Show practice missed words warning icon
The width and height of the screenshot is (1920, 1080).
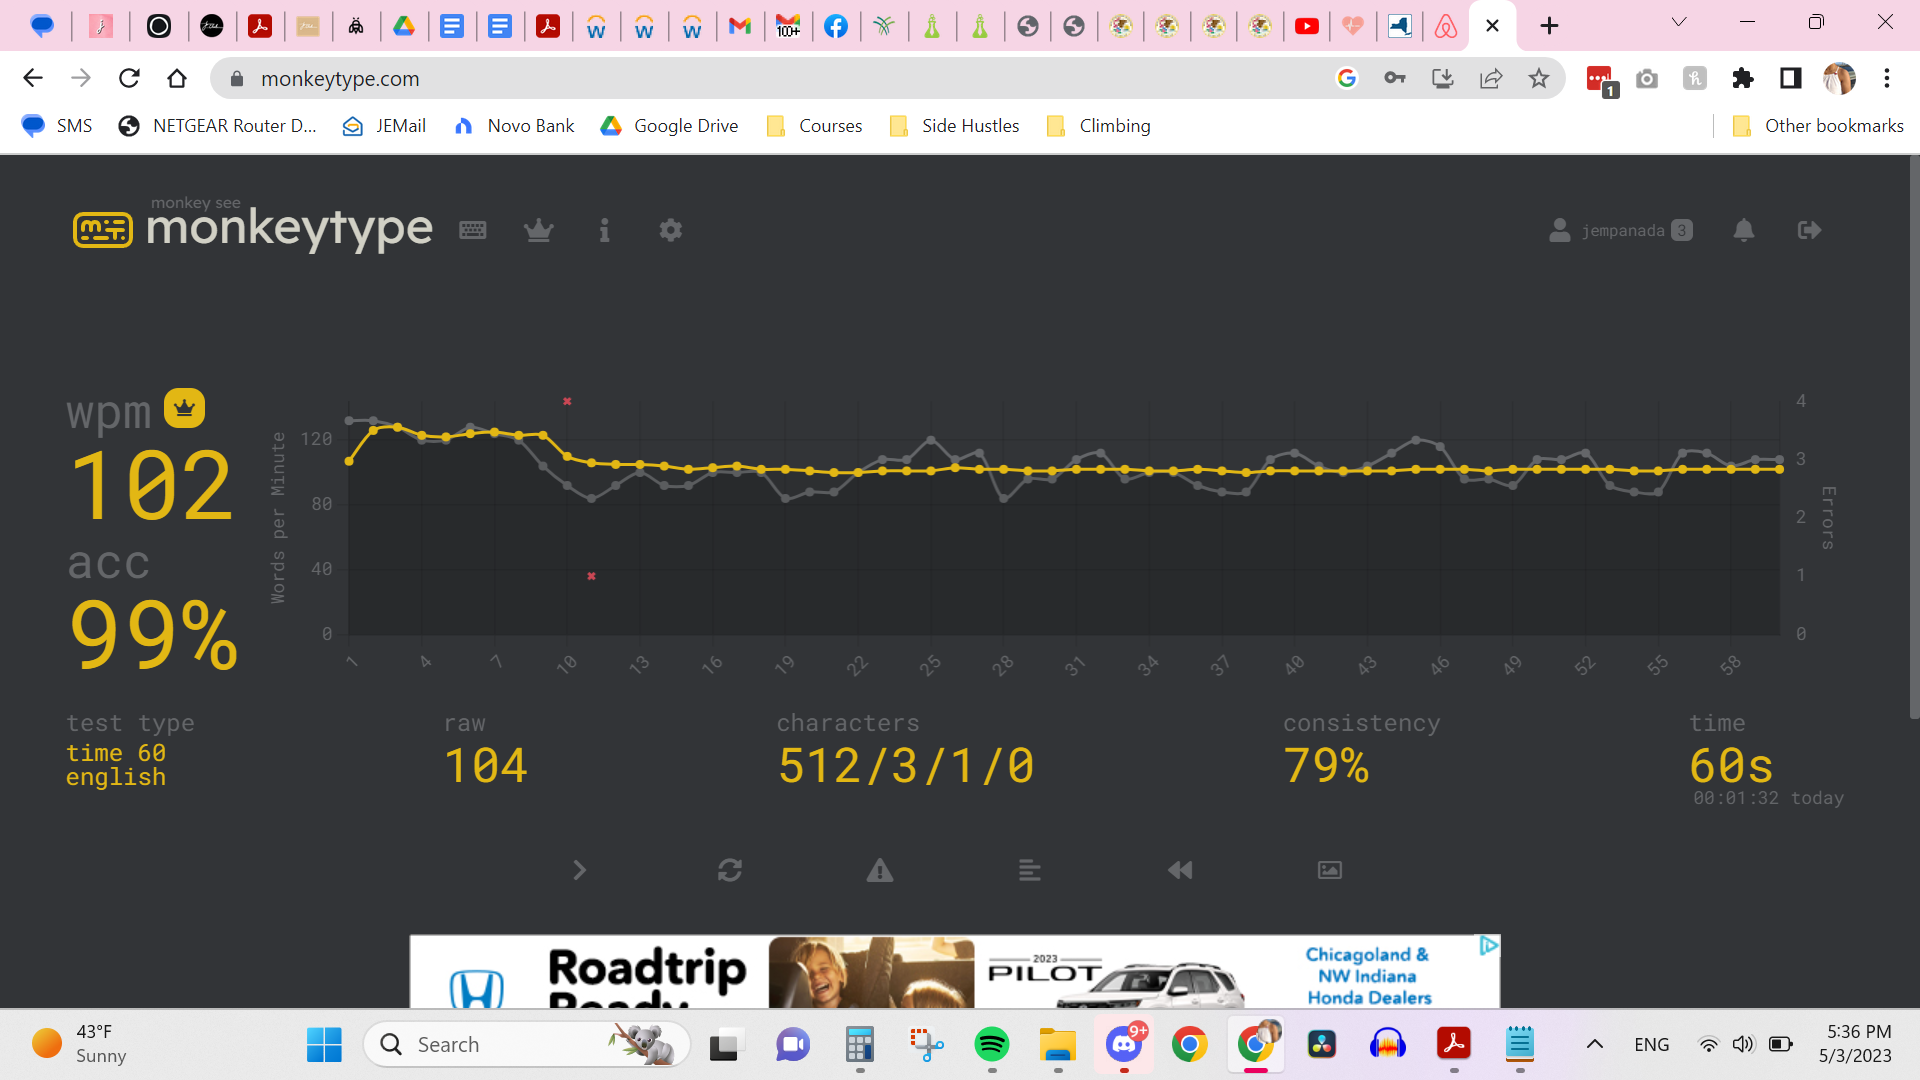(880, 870)
